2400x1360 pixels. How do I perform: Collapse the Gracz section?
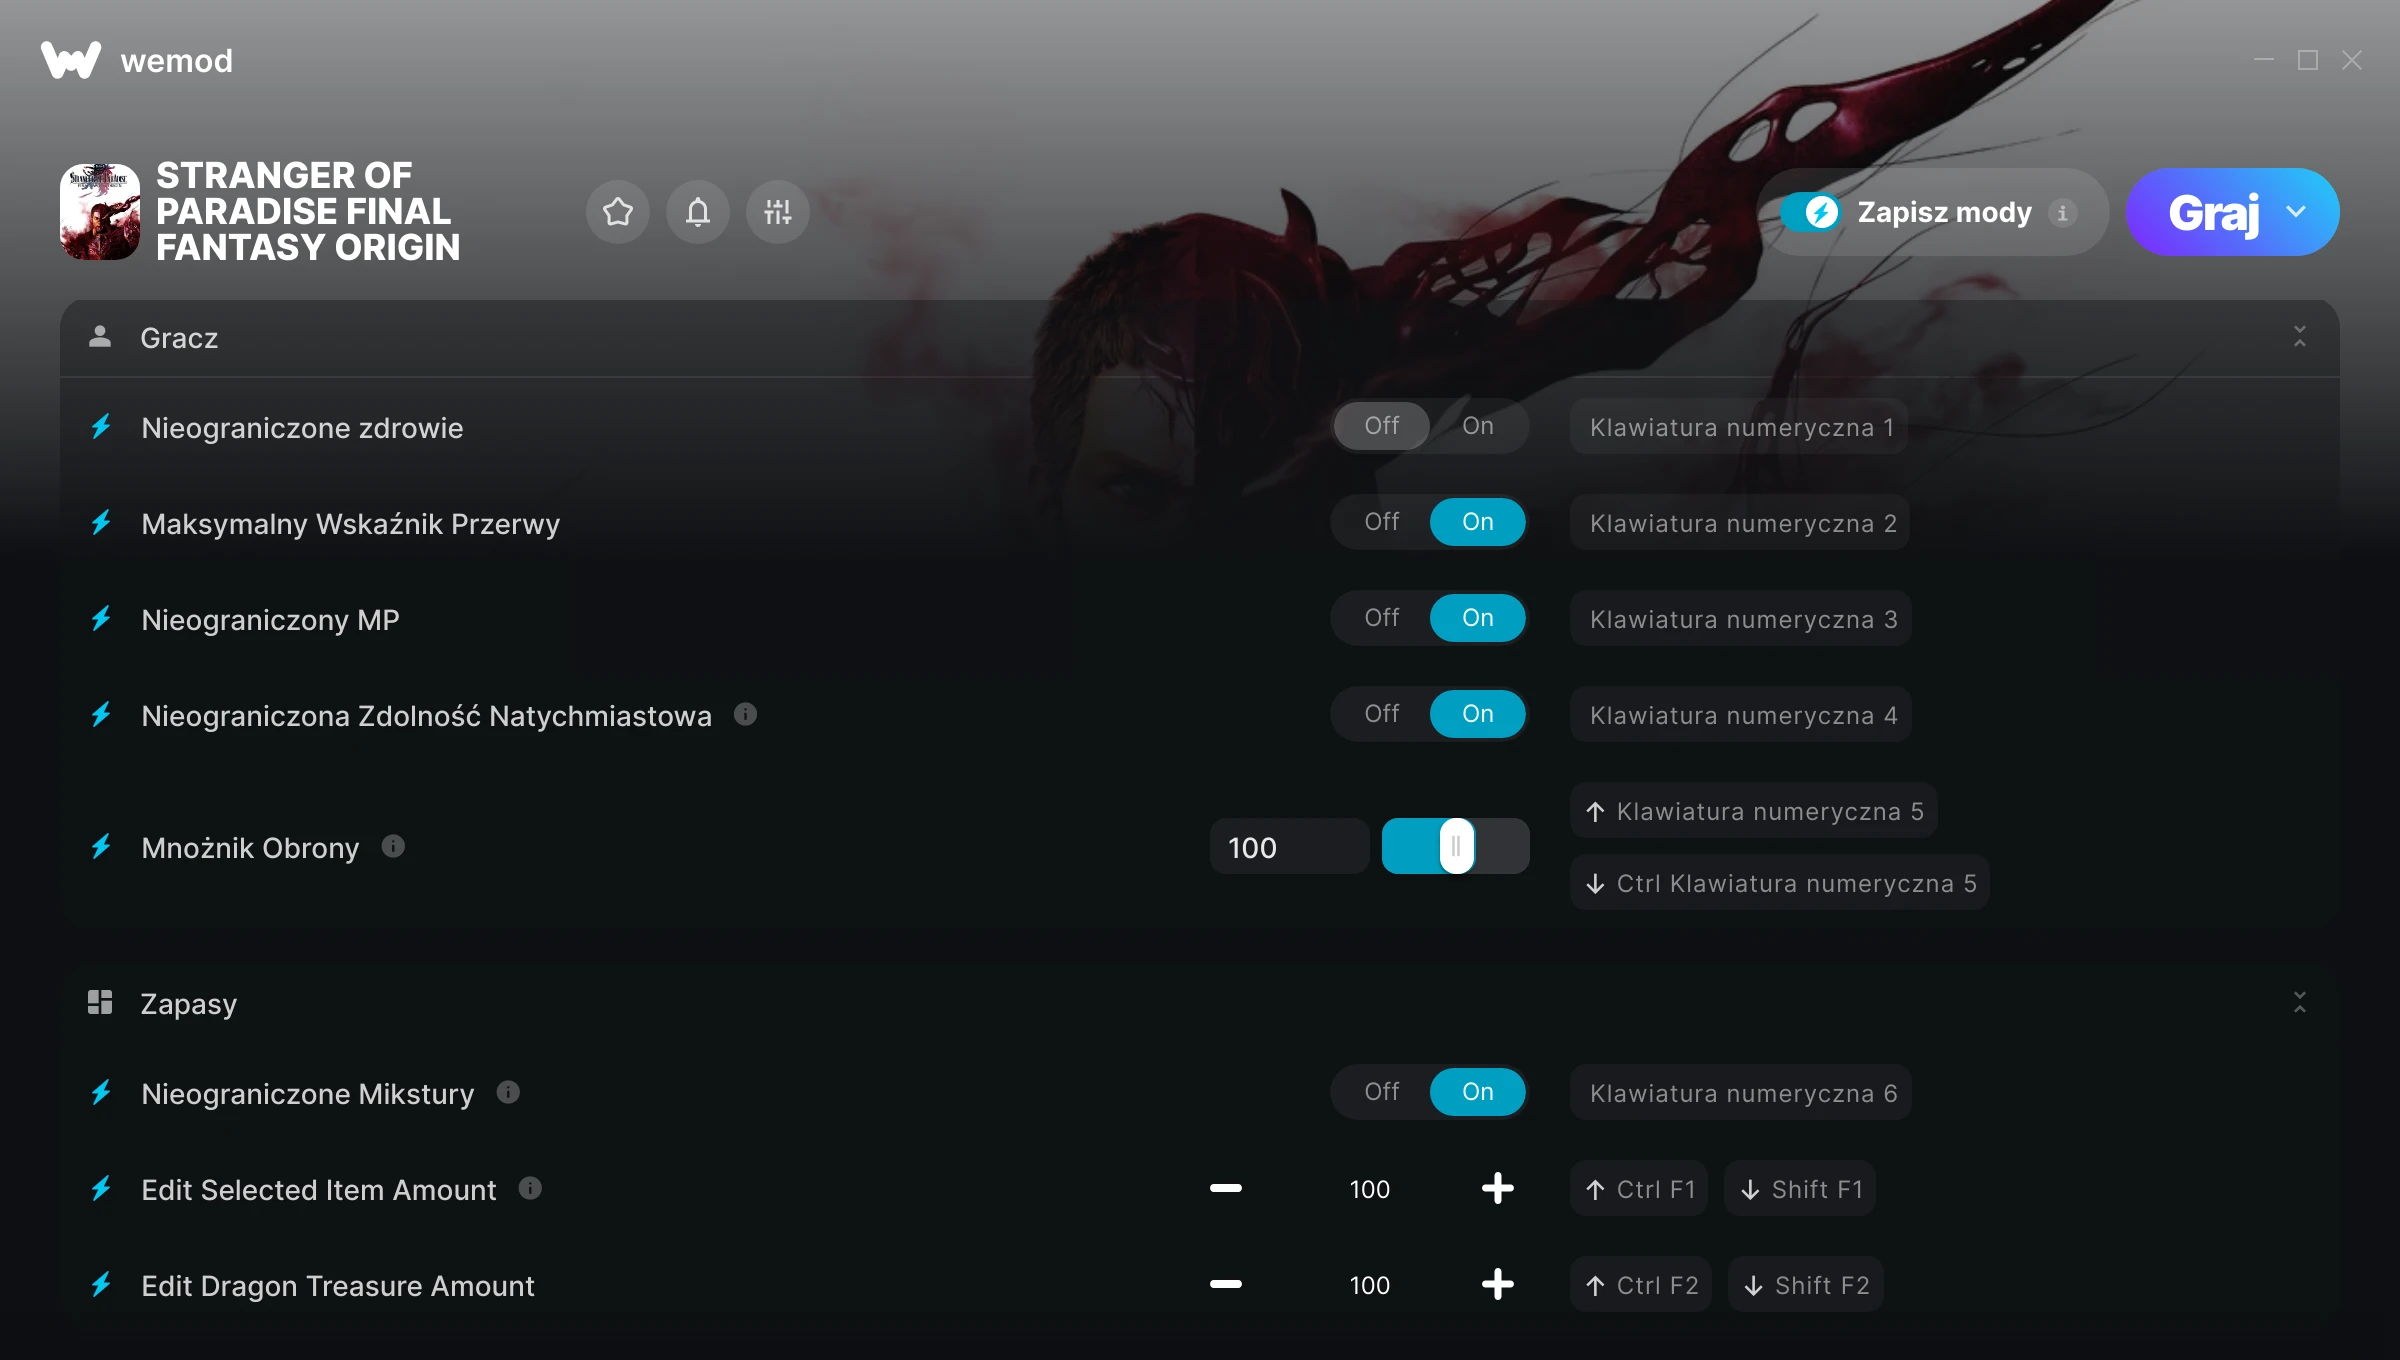pos(2300,336)
